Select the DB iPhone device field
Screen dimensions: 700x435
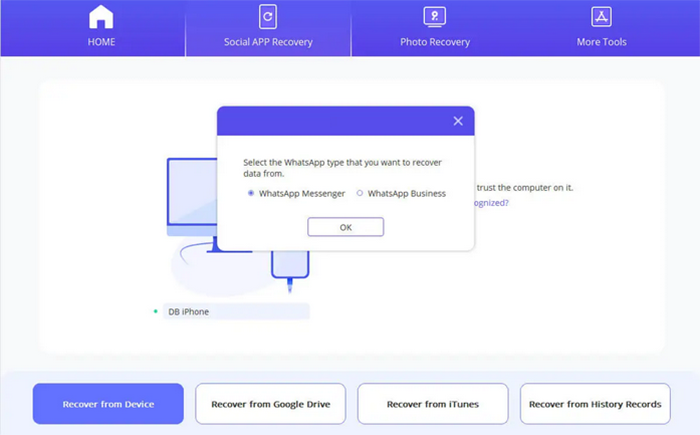pyautogui.click(x=236, y=311)
